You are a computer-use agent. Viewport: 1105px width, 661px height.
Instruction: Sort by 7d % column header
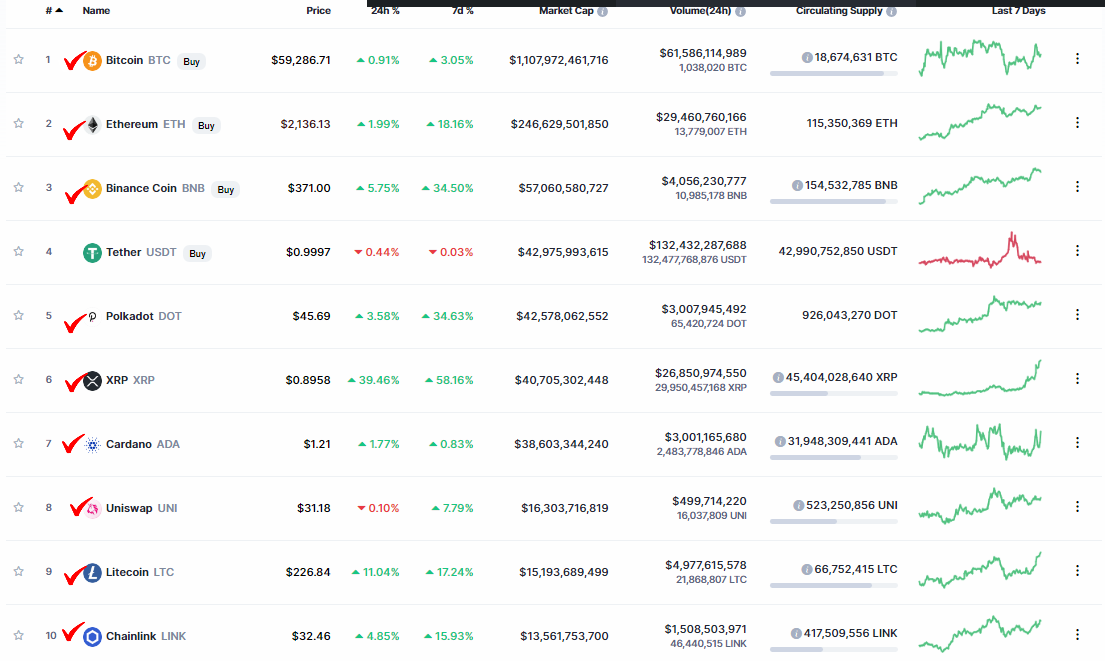(462, 11)
